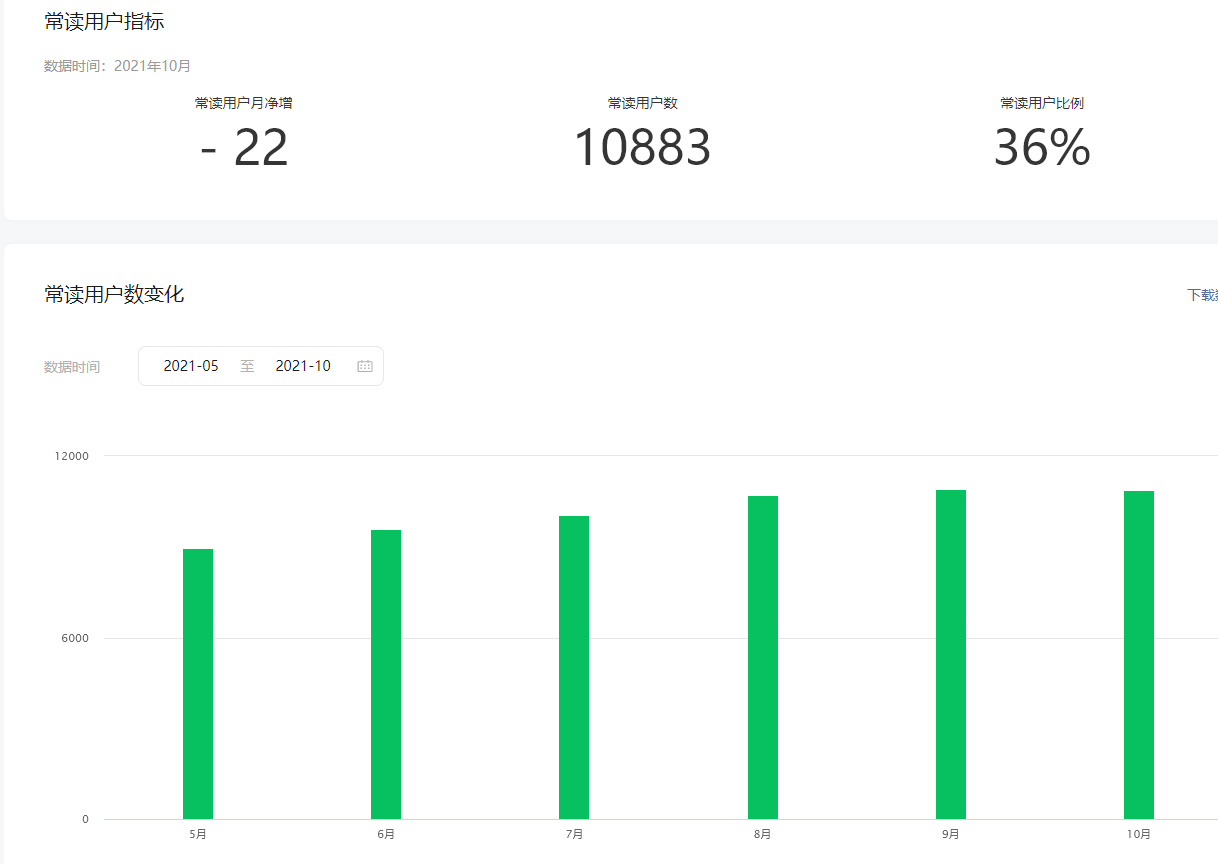1218x864 pixels.
Task: Click the 数据时间：2021年10月 text
Action: [118, 66]
